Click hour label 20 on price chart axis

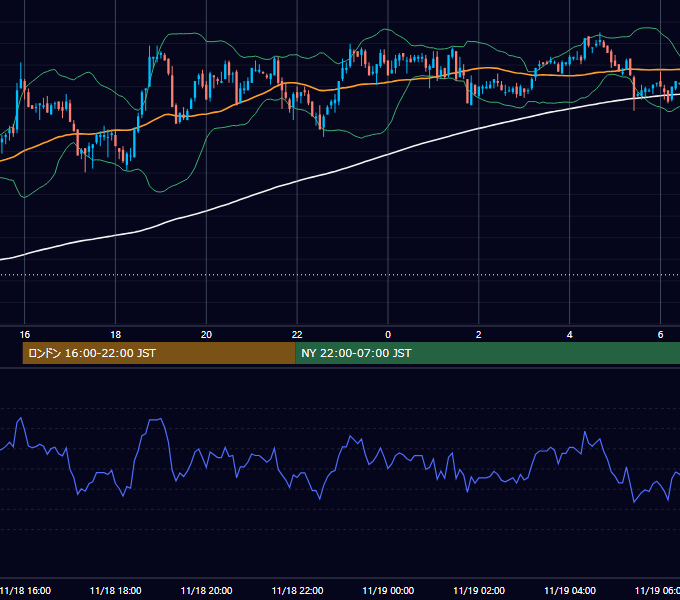click(x=206, y=335)
